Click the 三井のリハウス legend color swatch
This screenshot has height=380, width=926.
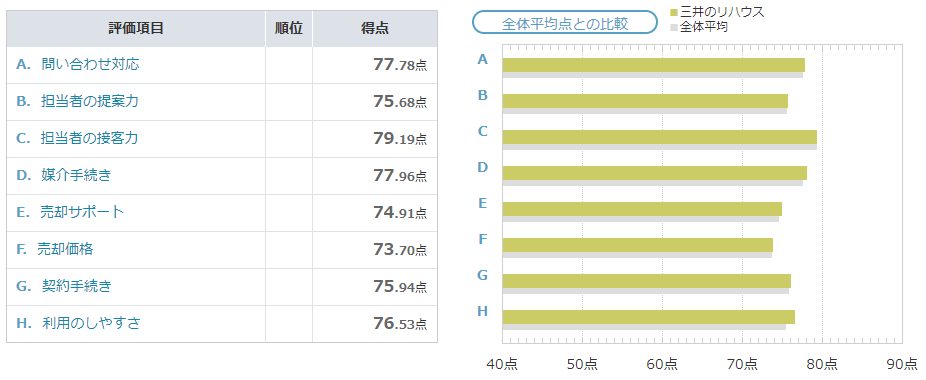click(674, 12)
